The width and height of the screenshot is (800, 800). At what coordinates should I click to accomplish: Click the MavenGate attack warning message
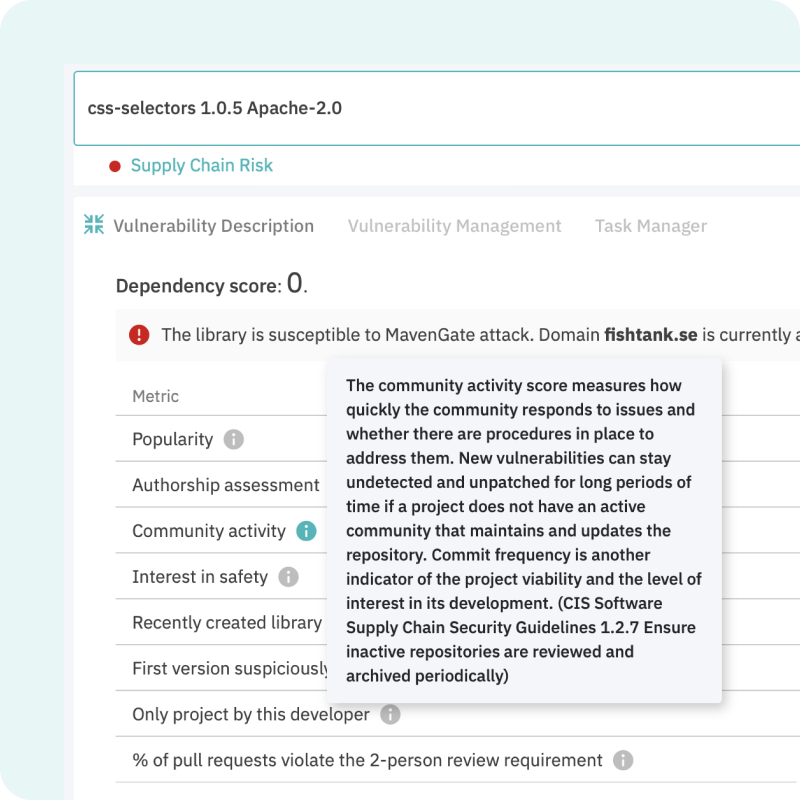(x=481, y=335)
